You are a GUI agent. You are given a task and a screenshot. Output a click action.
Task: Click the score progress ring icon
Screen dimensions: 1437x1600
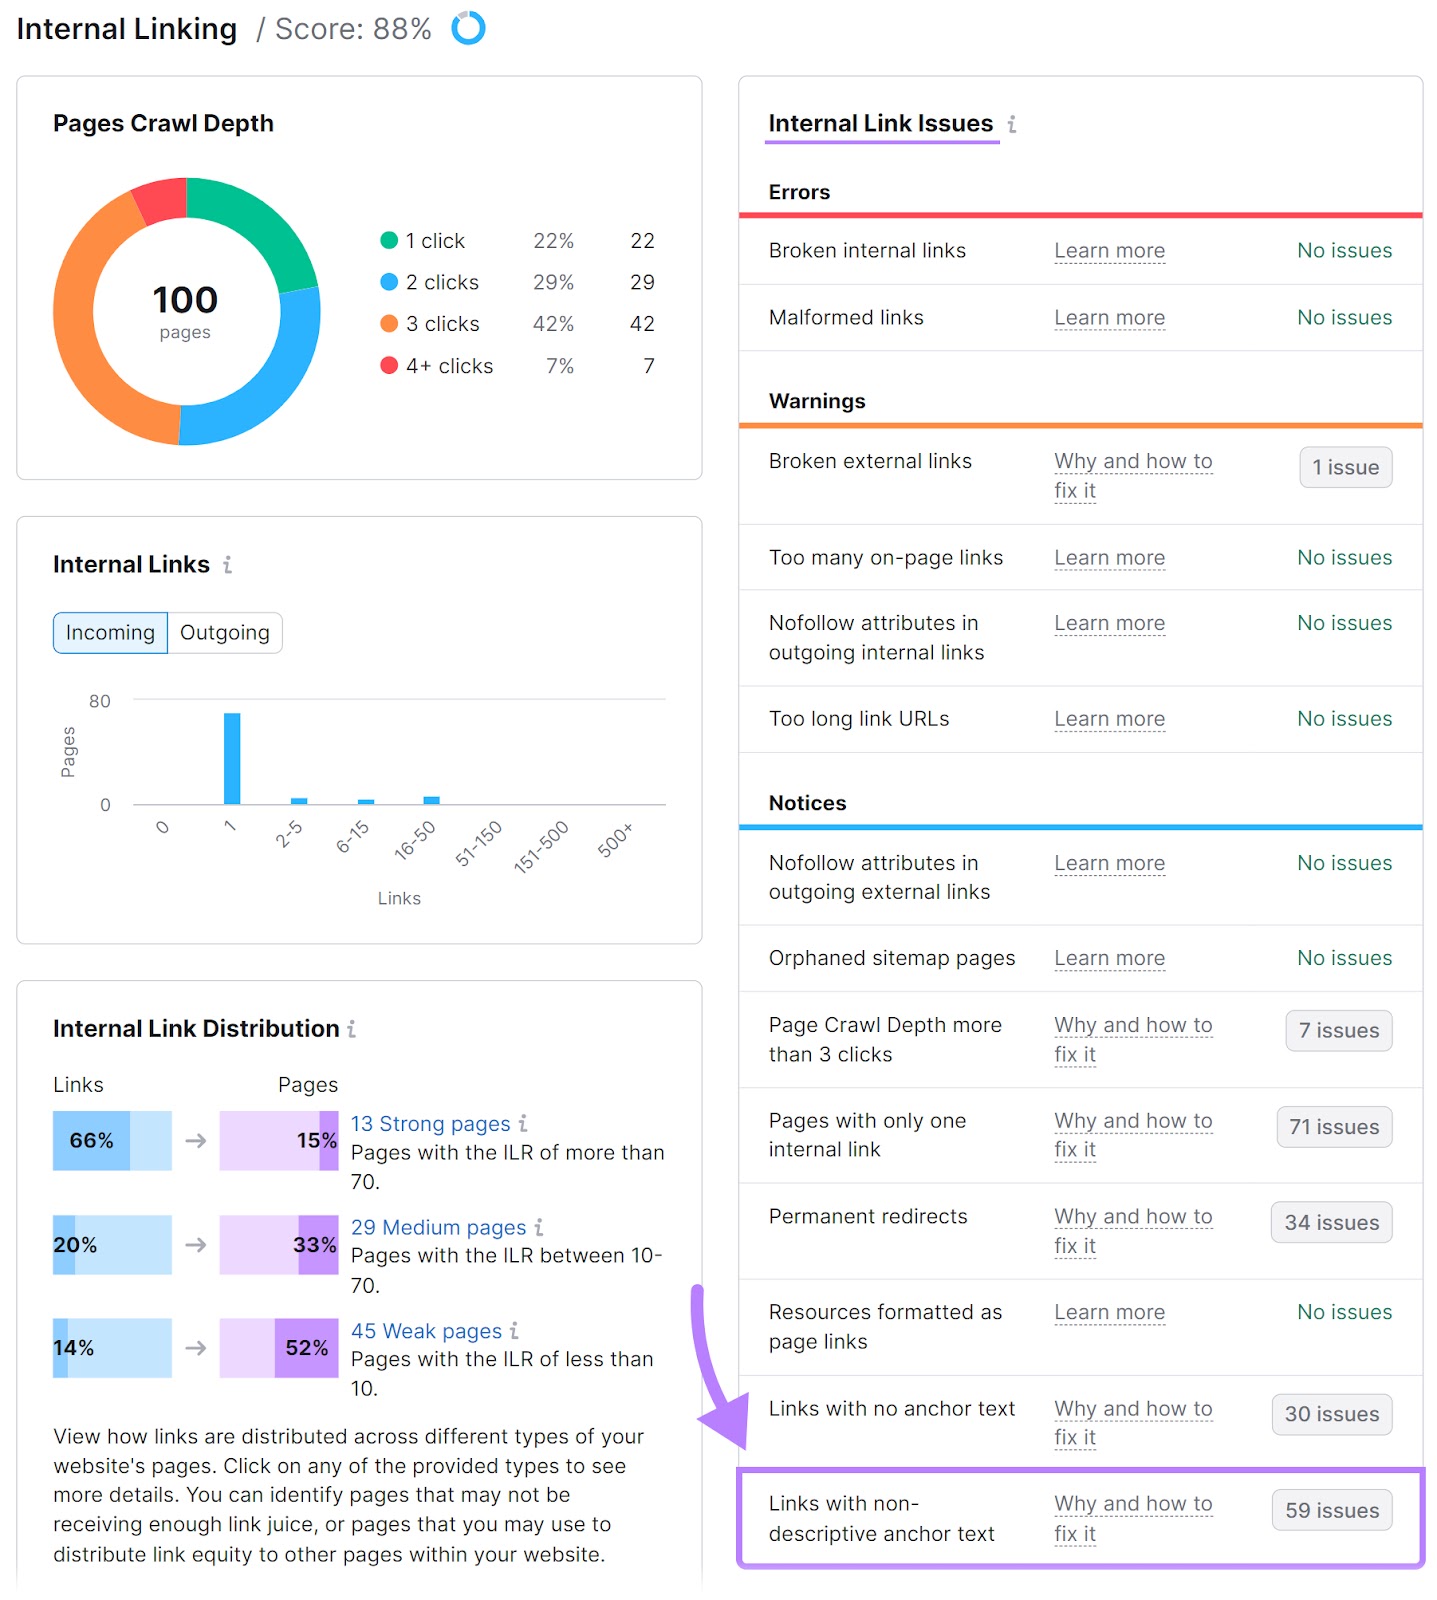tap(468, 28)
